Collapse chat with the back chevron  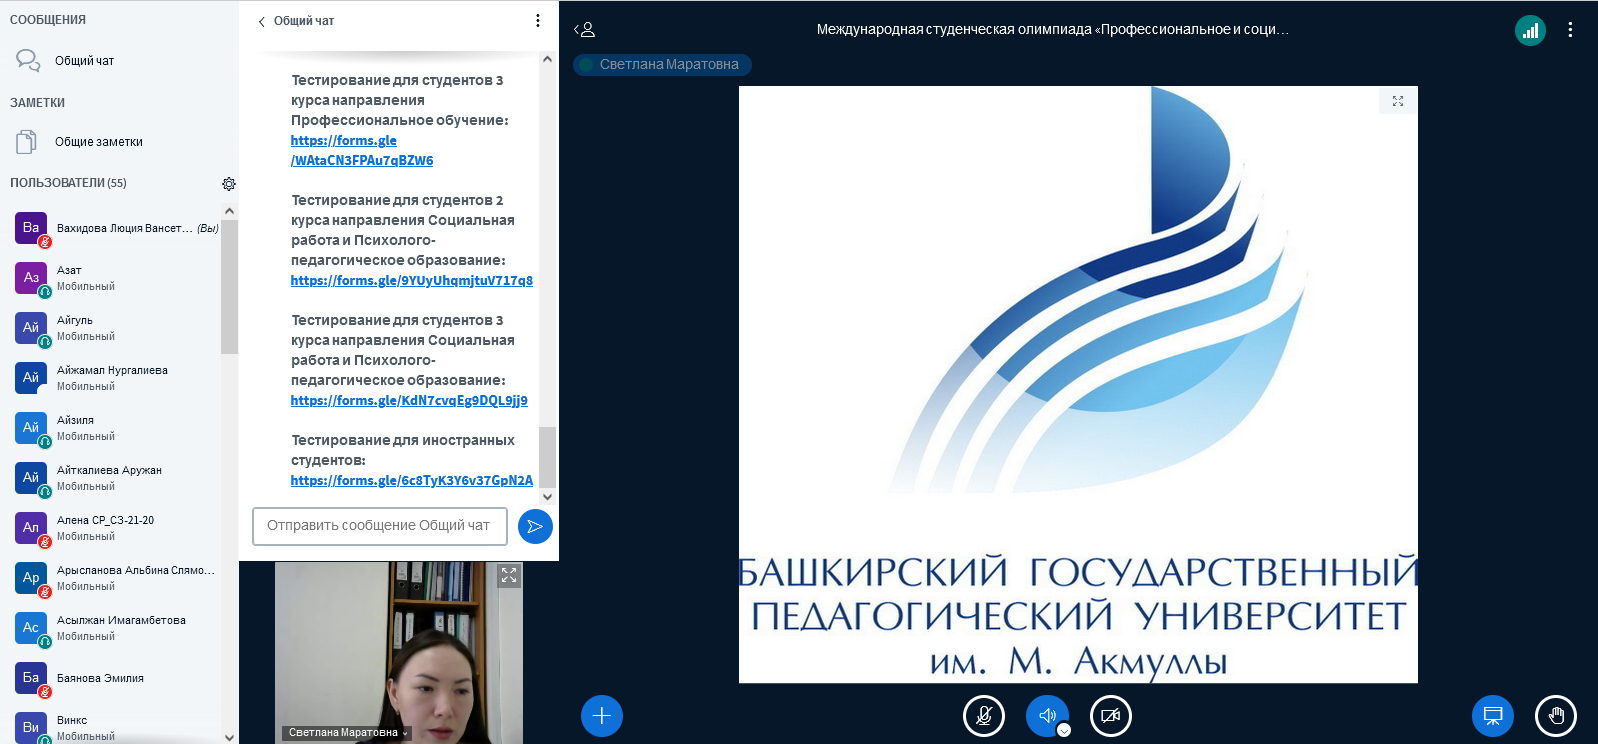[262, 21]
